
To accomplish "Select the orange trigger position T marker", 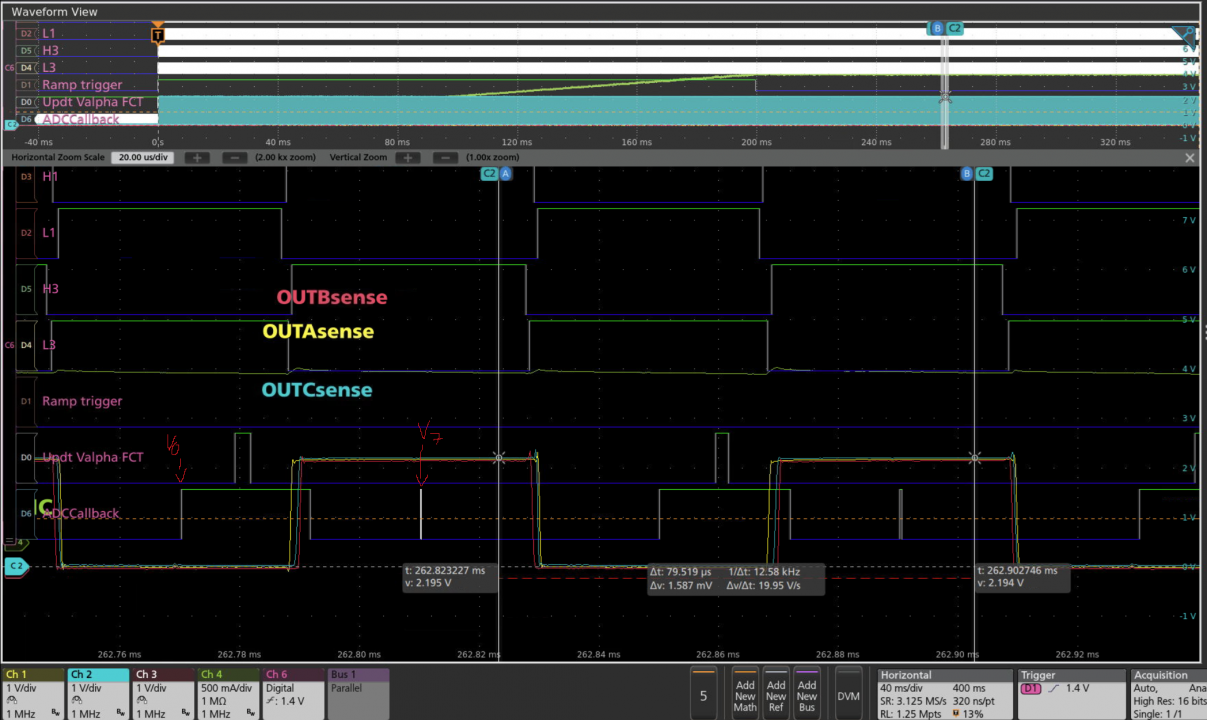I will (x=157, y=35).
